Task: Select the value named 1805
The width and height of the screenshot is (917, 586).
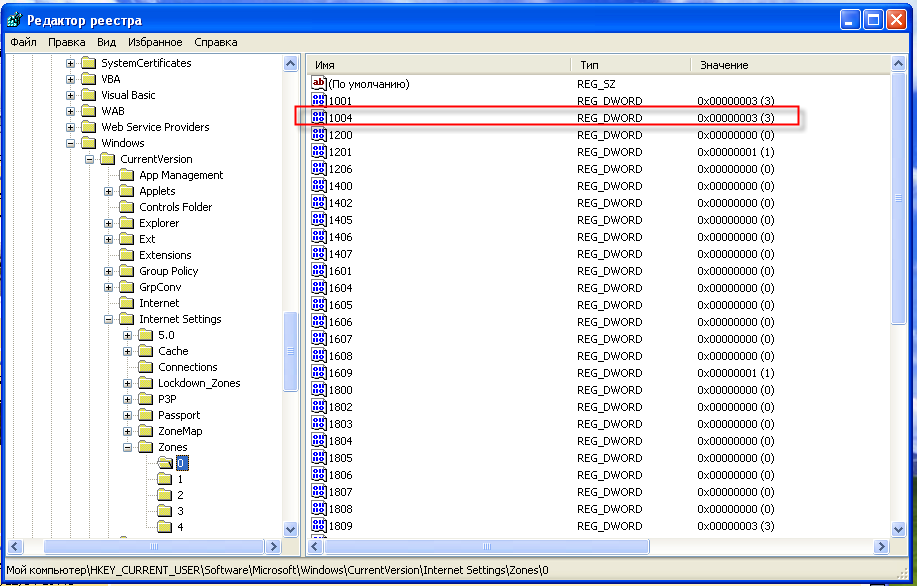Action: [x=340, y=458]
